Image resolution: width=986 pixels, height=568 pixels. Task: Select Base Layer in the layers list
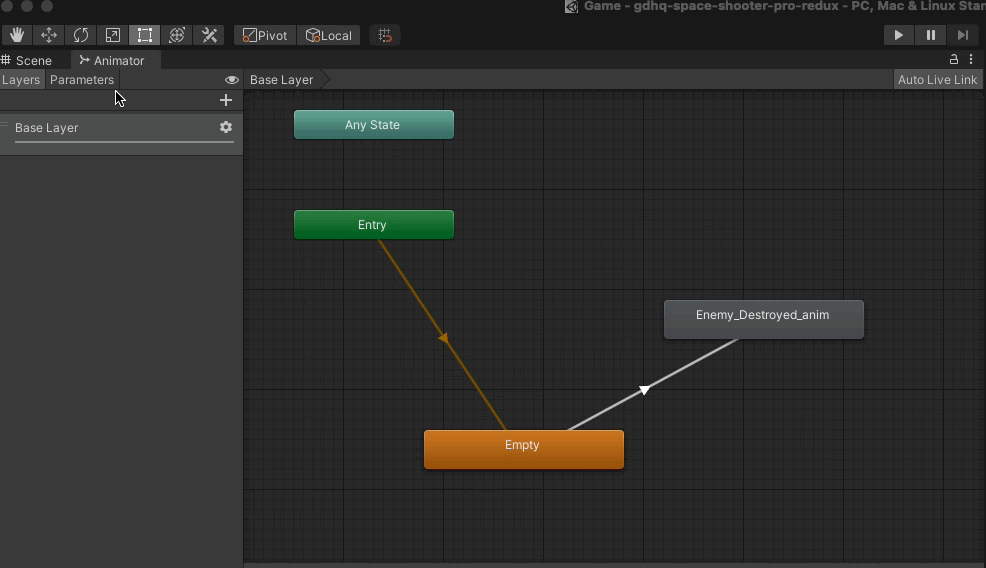pyautogui.click(x=121, y=133)
